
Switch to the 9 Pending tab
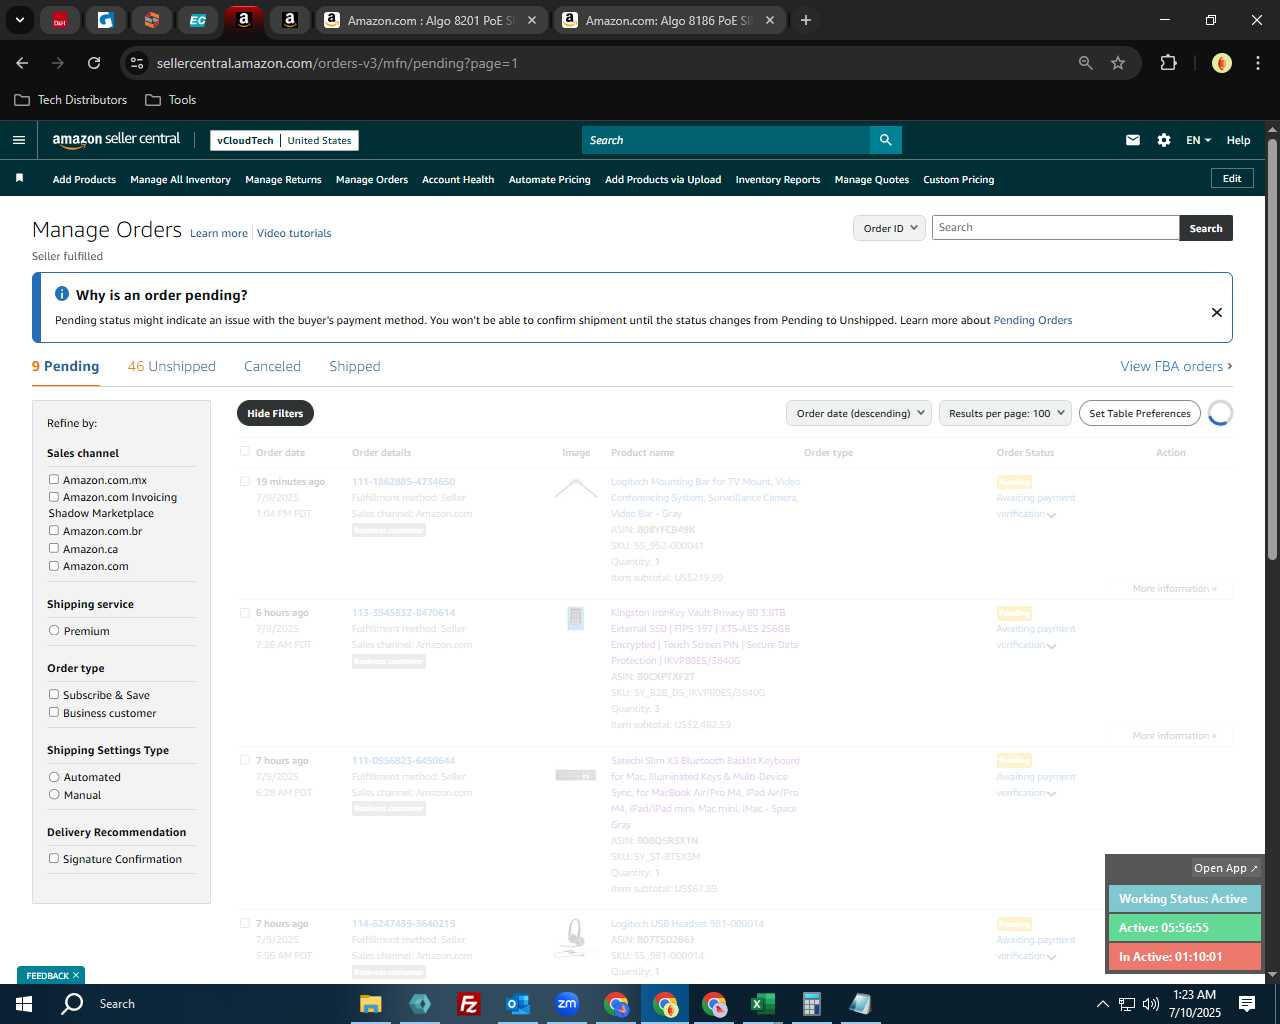point(66,366)
